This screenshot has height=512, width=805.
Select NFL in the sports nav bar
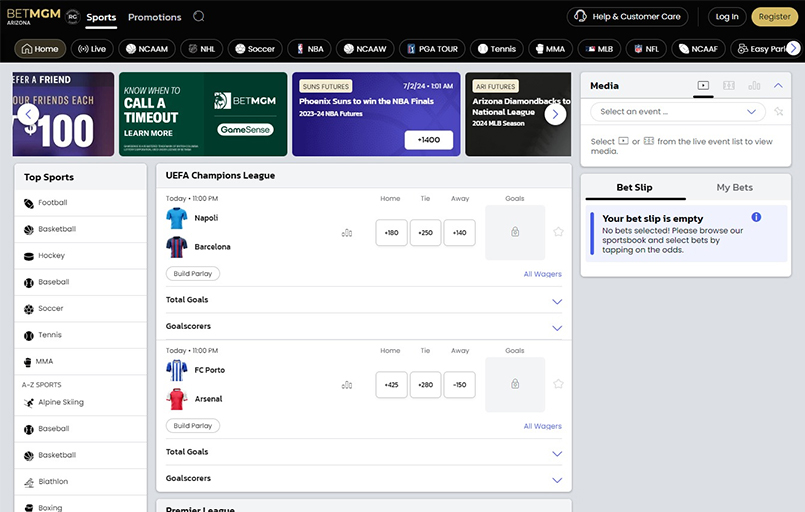pyautogui.click(x=646, y=49)
